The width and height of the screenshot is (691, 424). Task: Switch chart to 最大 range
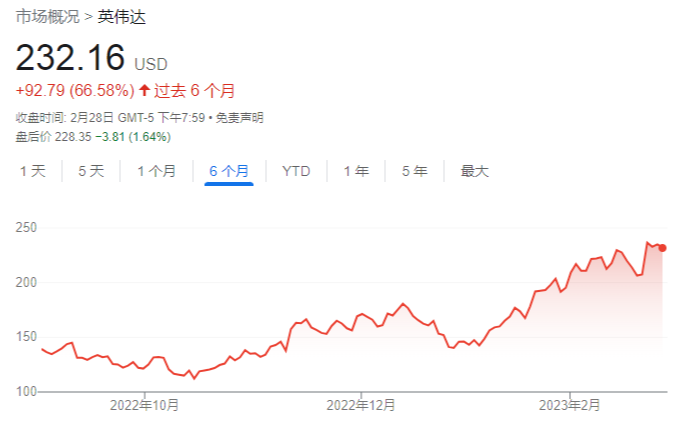tap(475, 171)
